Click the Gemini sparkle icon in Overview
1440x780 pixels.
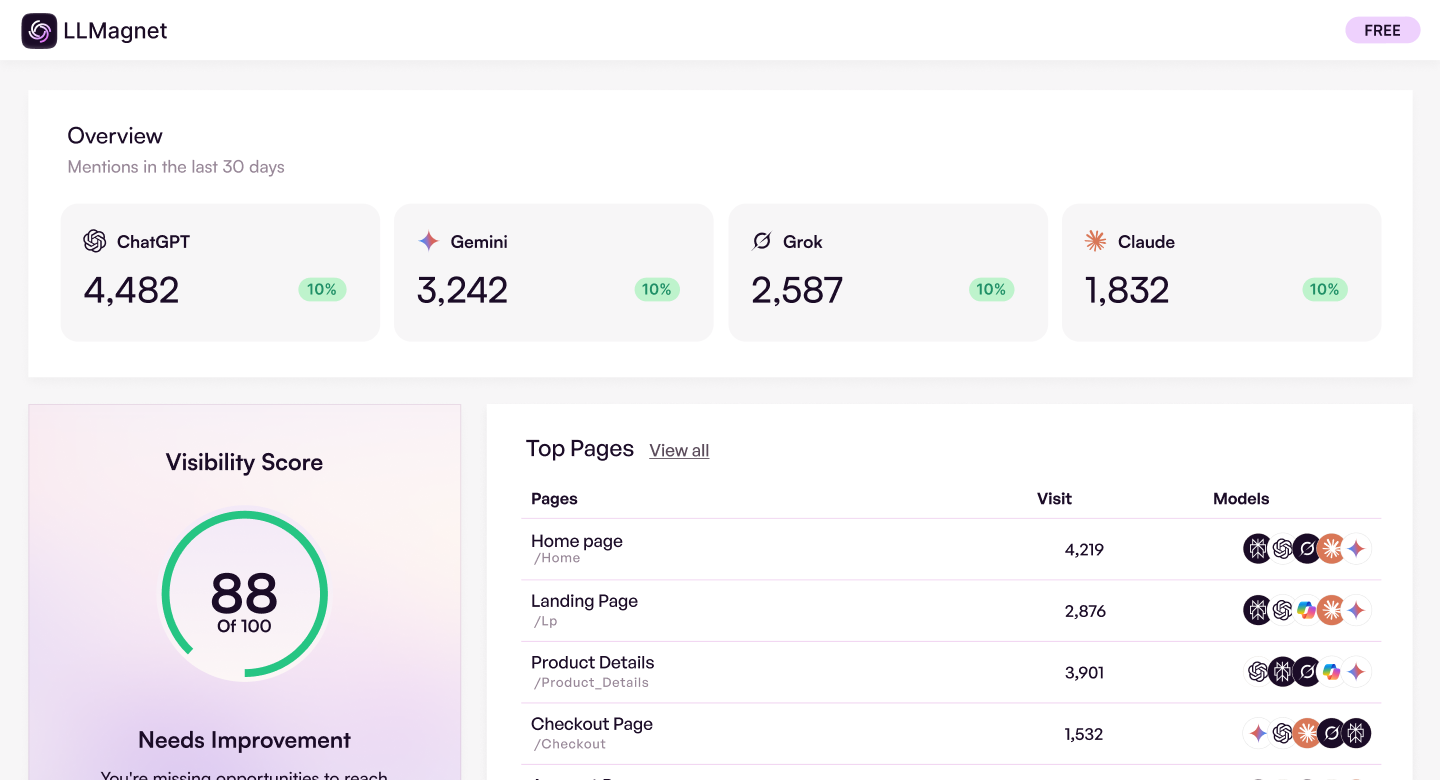click(x=428, y=241)
